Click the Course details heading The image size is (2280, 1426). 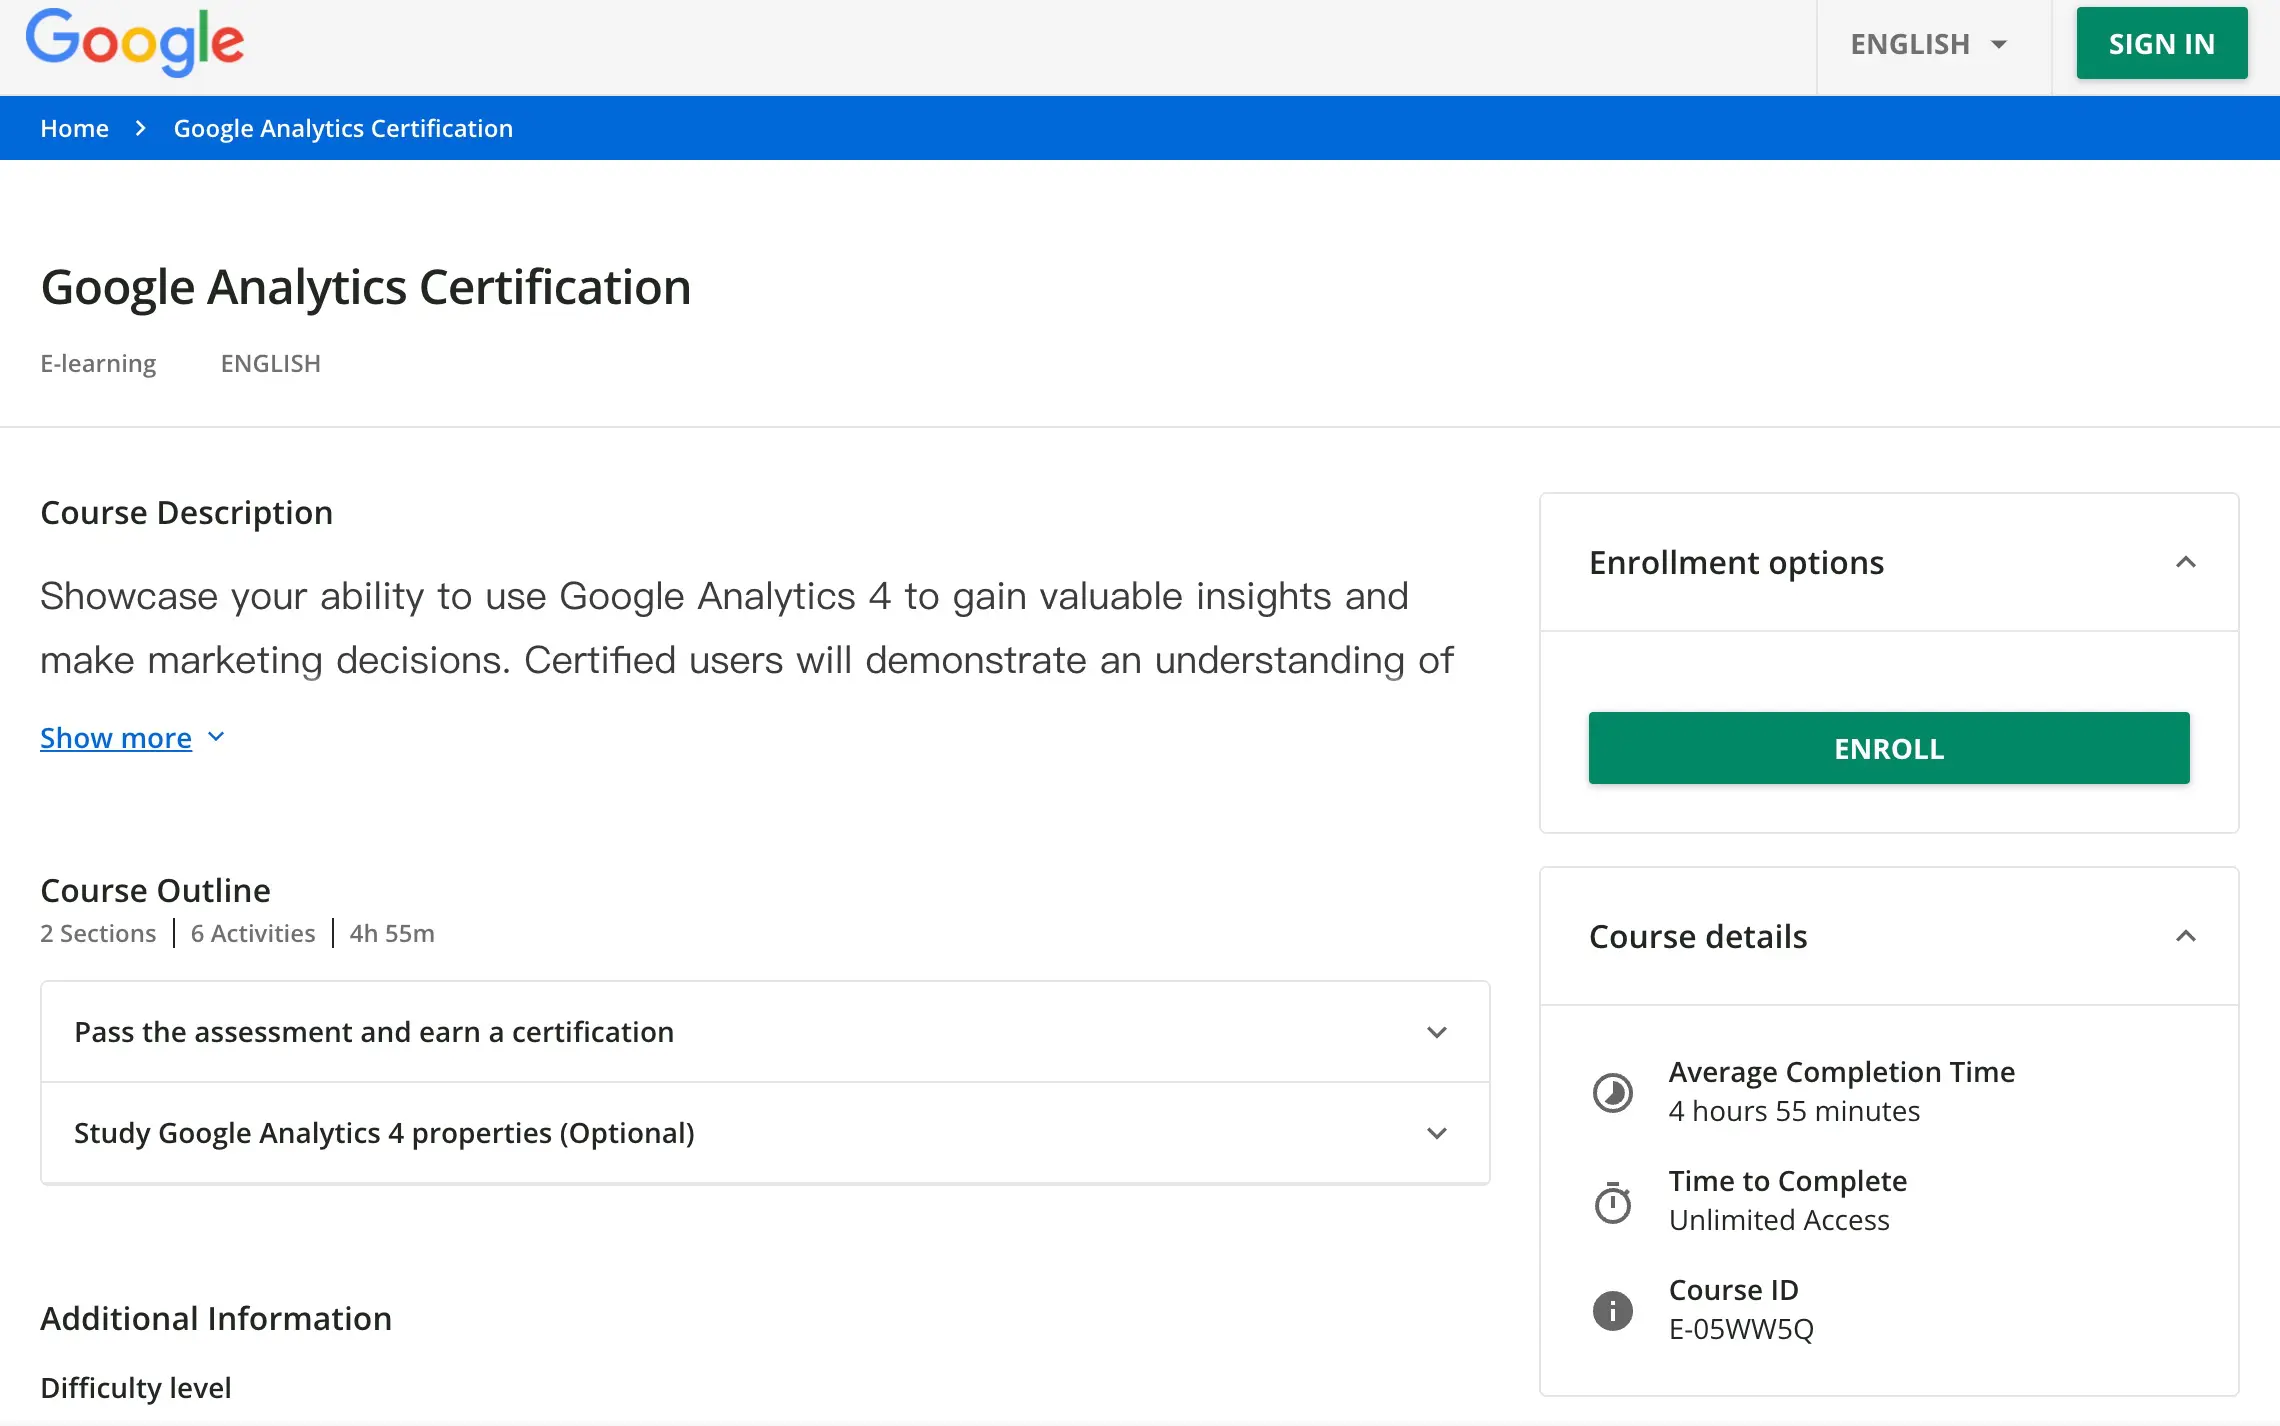pos(1698,936)
